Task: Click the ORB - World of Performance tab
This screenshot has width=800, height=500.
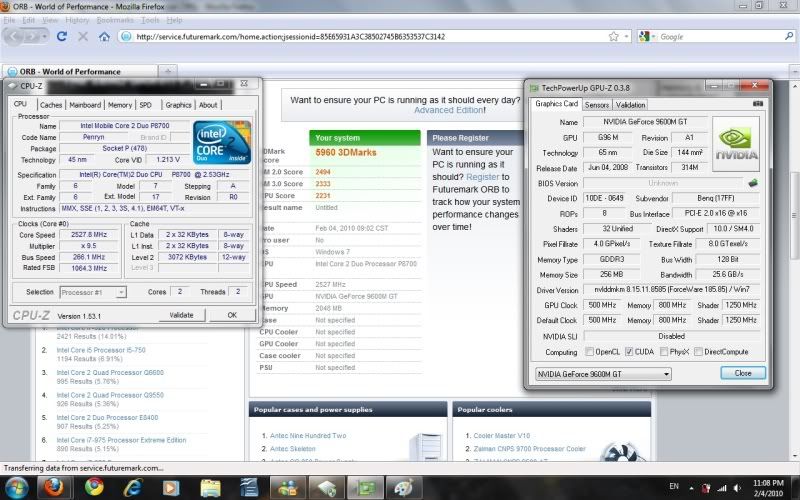Action: pos(80,71)
